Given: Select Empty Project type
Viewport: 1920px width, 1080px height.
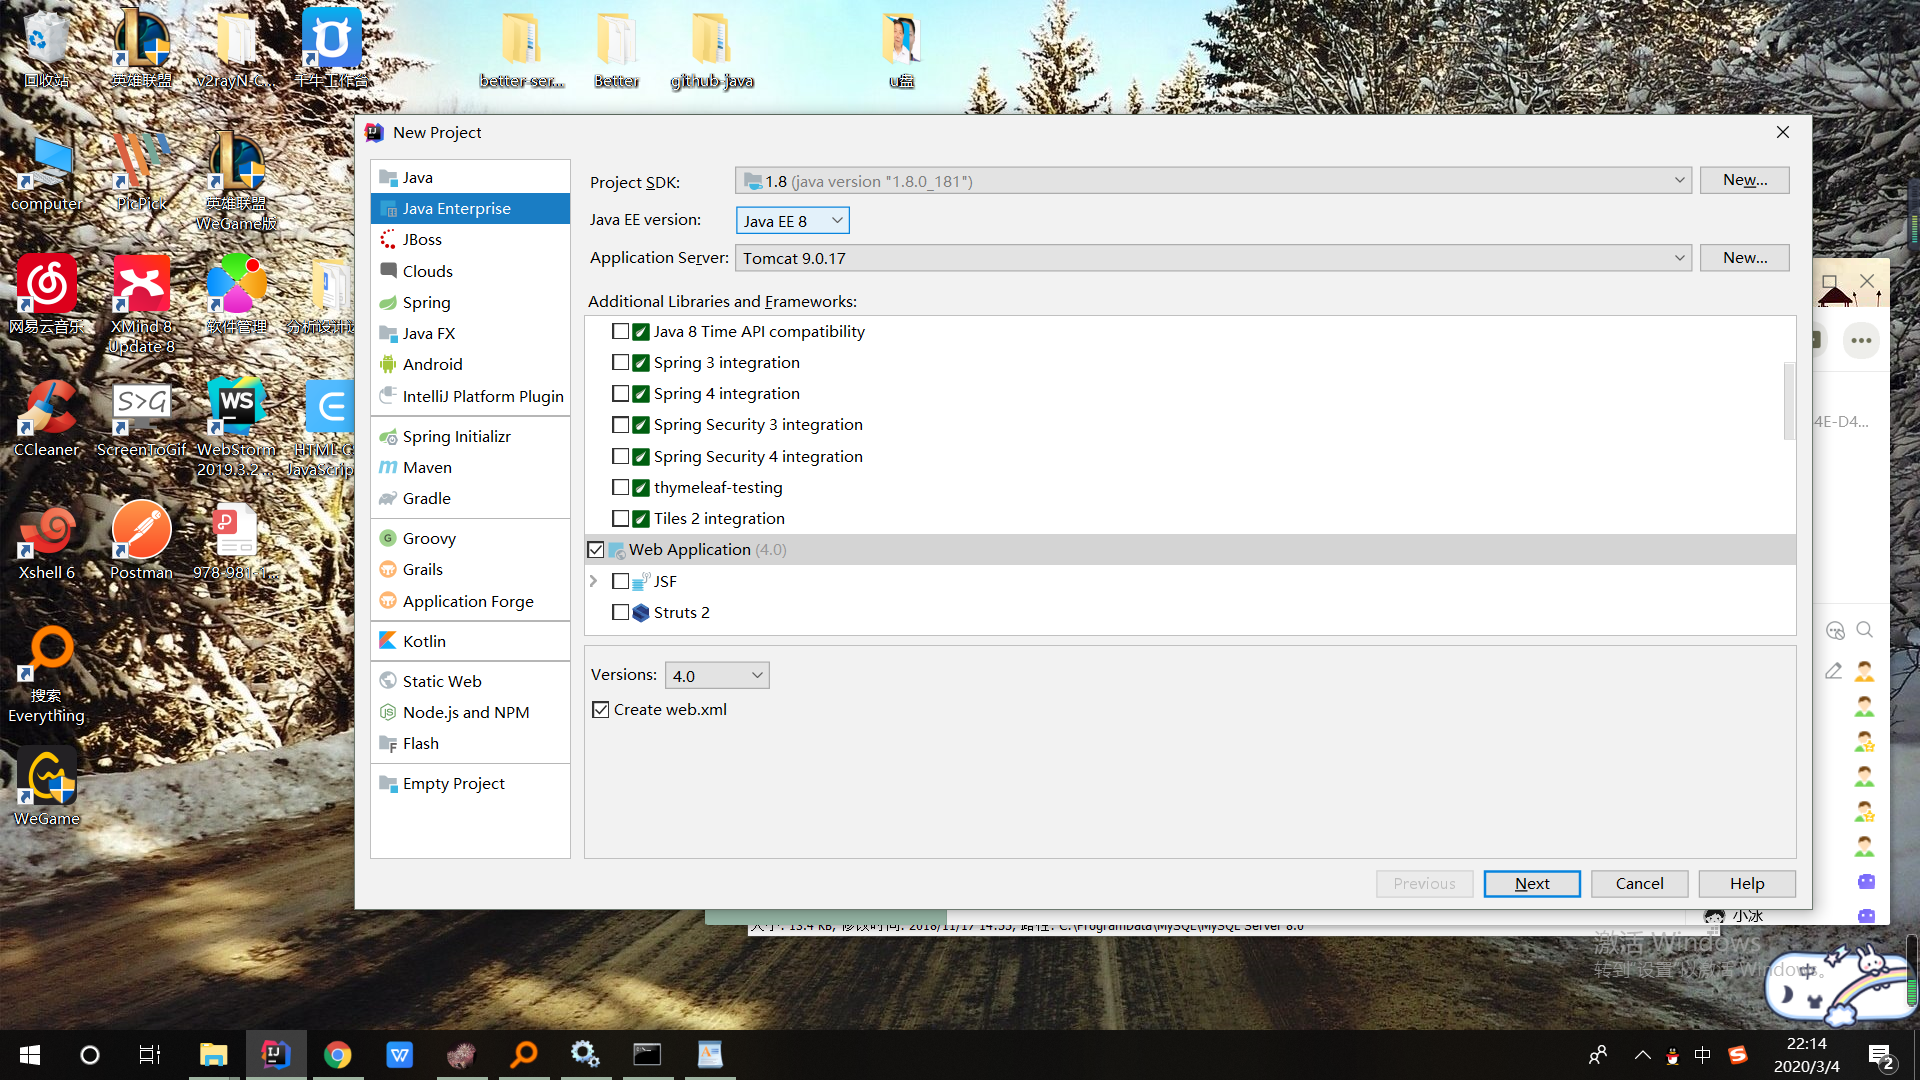Looking at the screenshot, I should click(470, 783).
